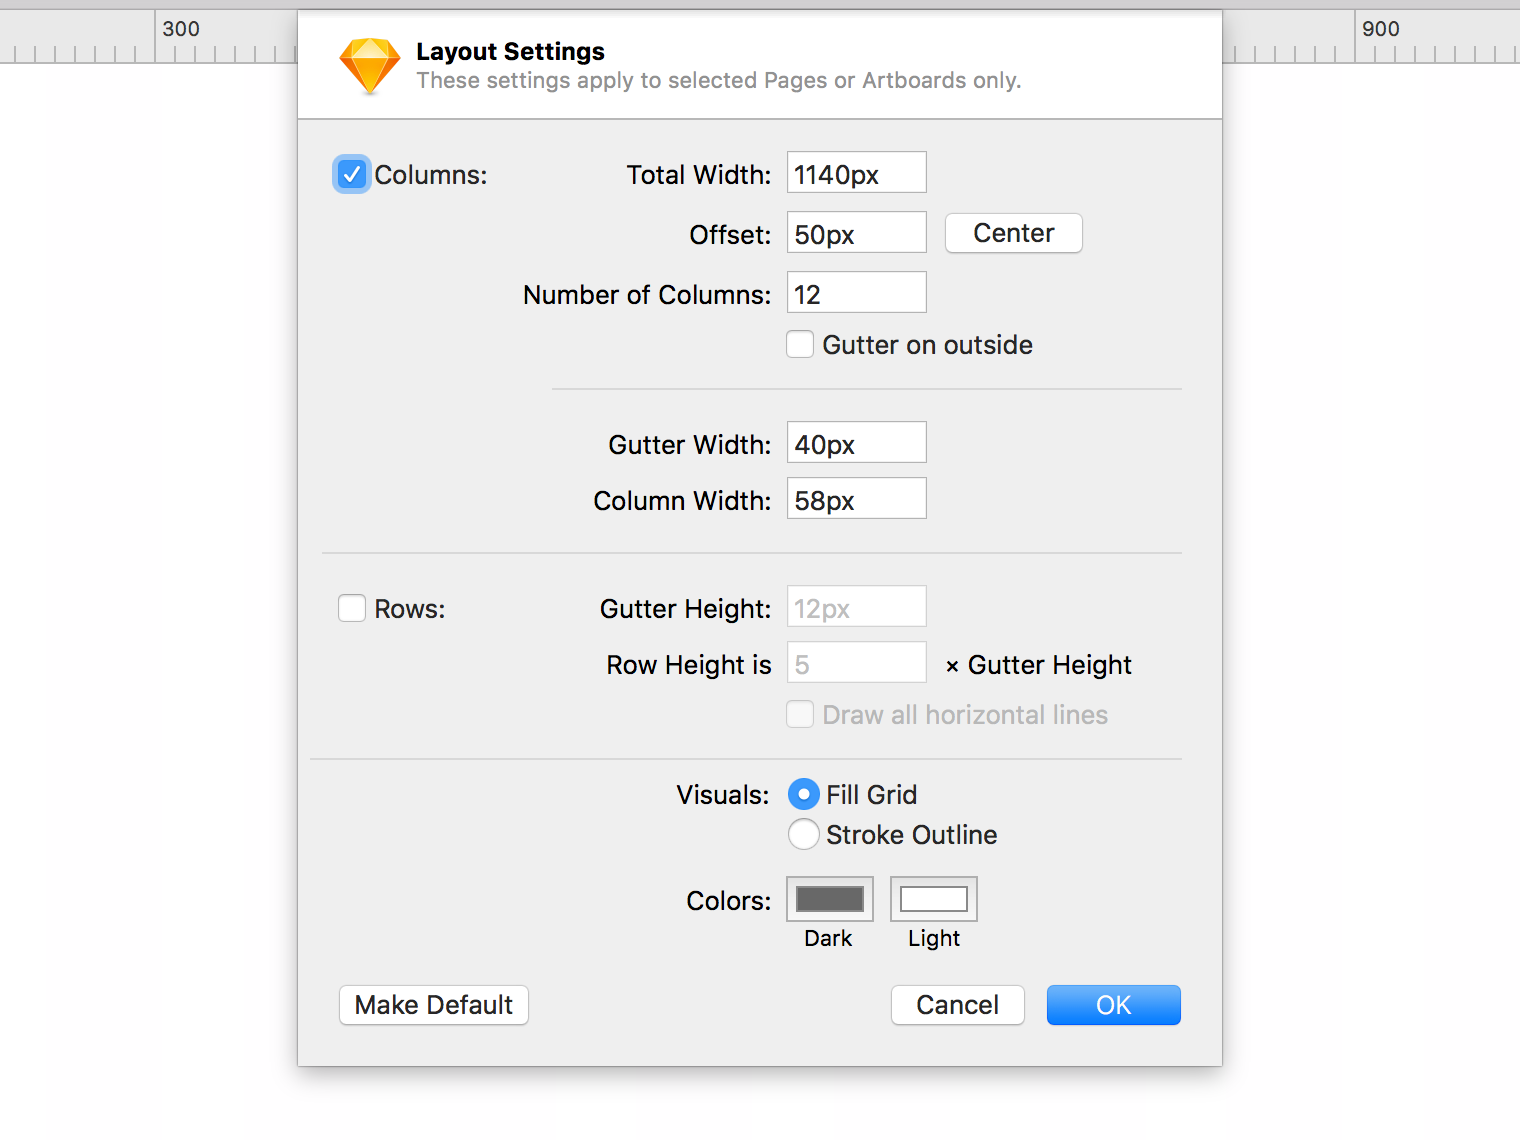Open the Dark color swatch
Viewport: 1520px width, 1140px height.
(x=829, y=899)
